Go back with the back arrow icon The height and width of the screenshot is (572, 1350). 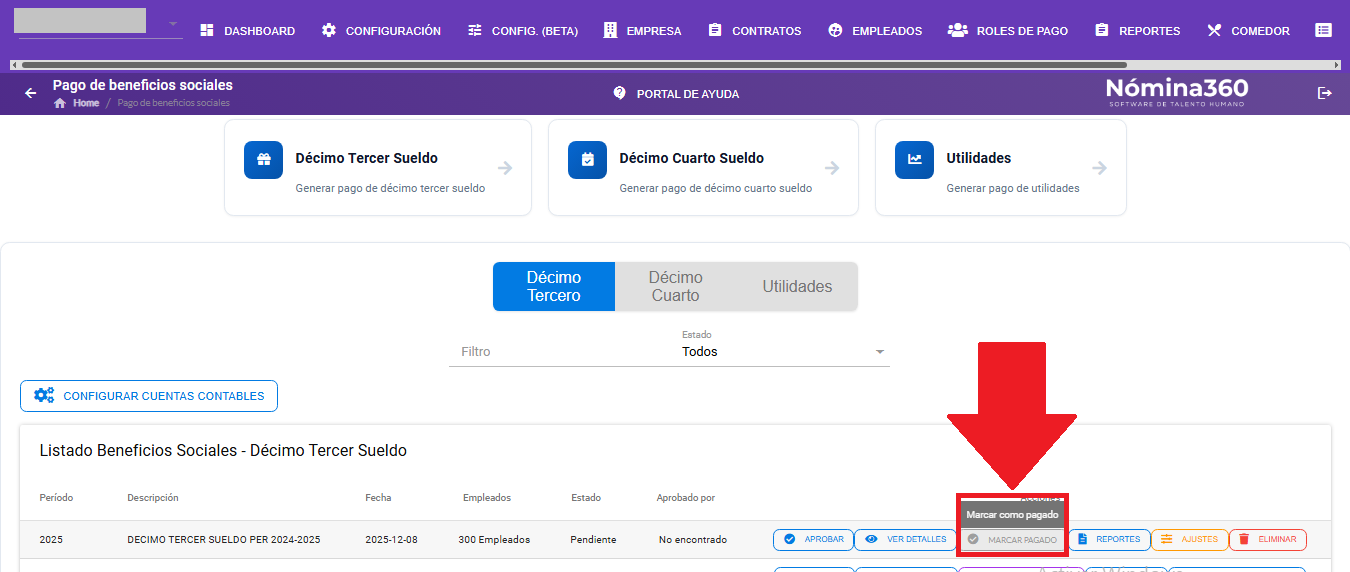(30, 93)
